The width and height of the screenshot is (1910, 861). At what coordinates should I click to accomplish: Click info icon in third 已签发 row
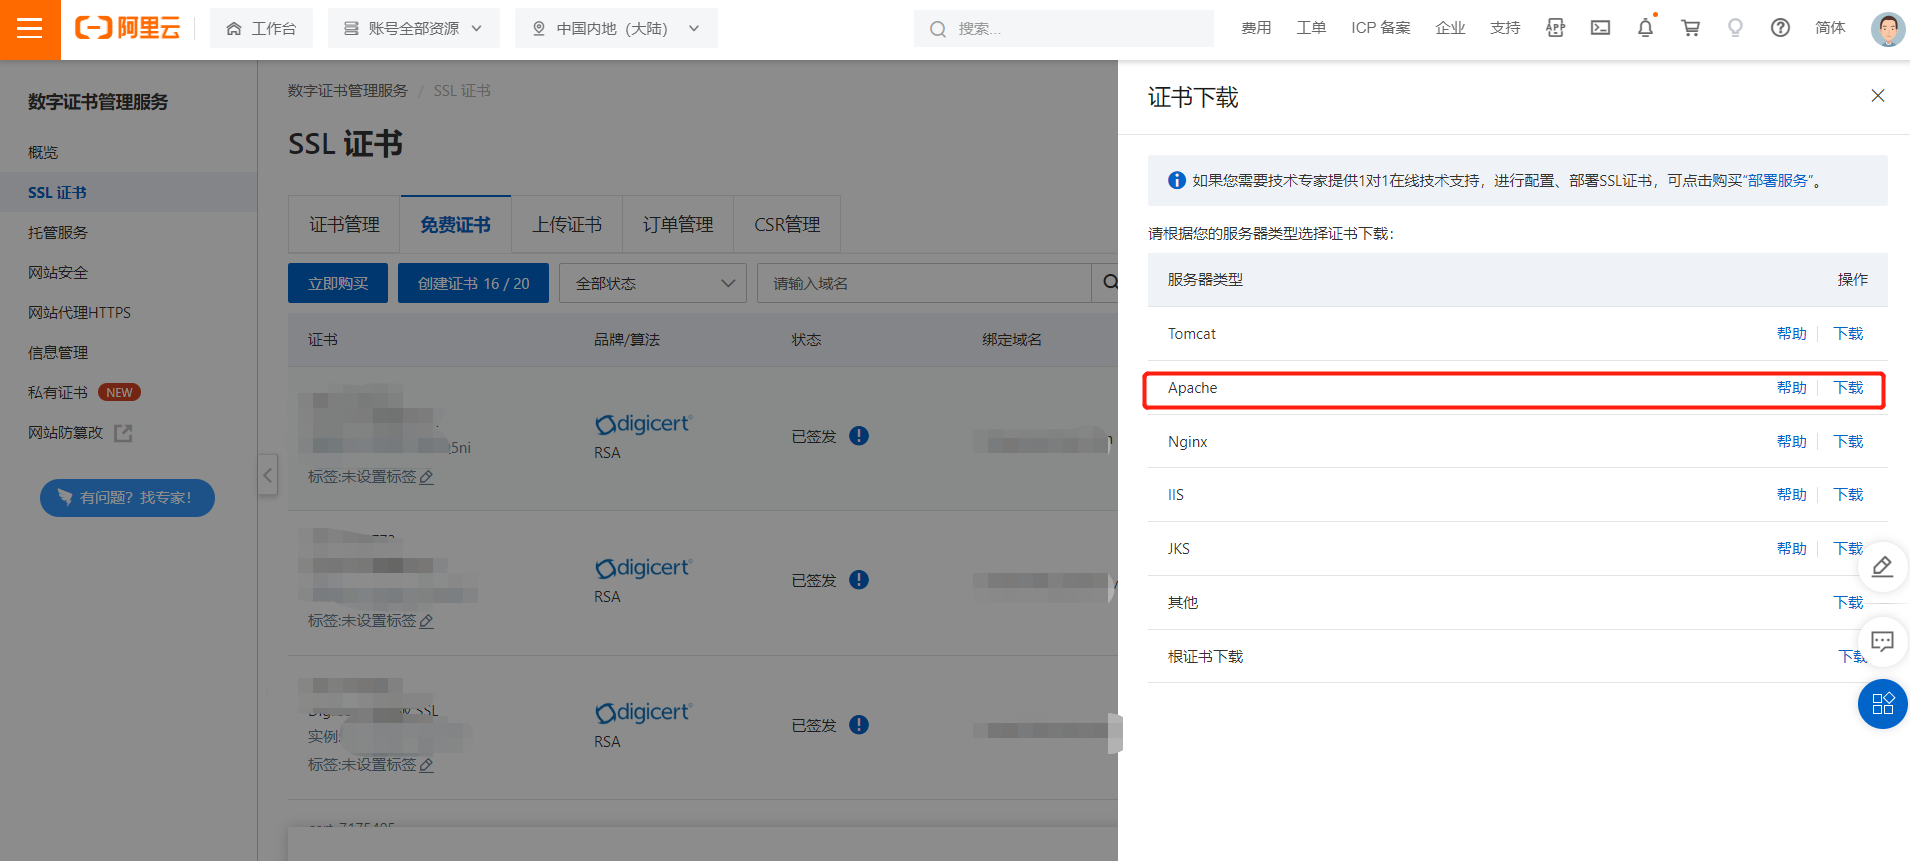click(859, 725)
